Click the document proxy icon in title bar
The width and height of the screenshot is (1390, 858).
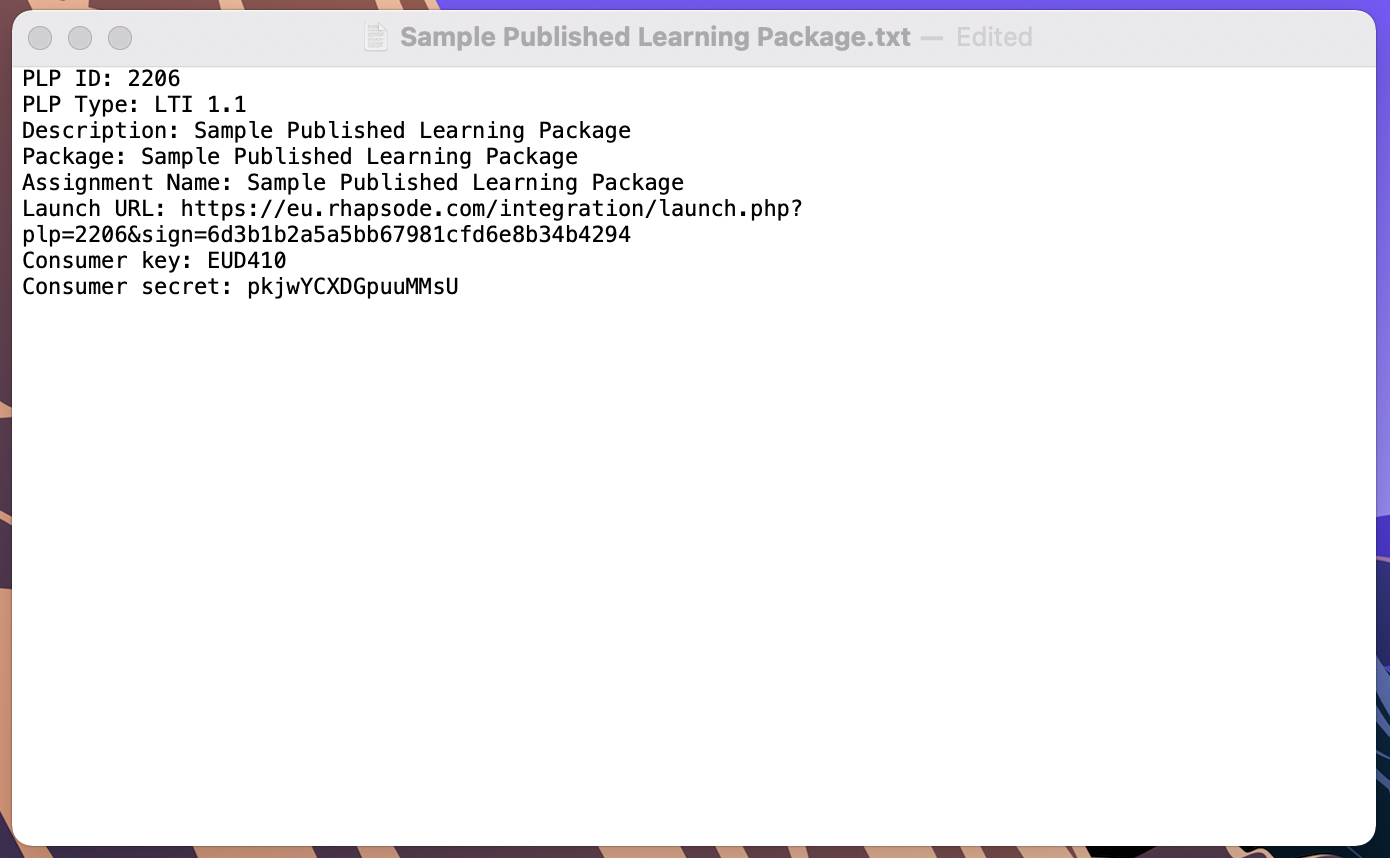(376, 38)
